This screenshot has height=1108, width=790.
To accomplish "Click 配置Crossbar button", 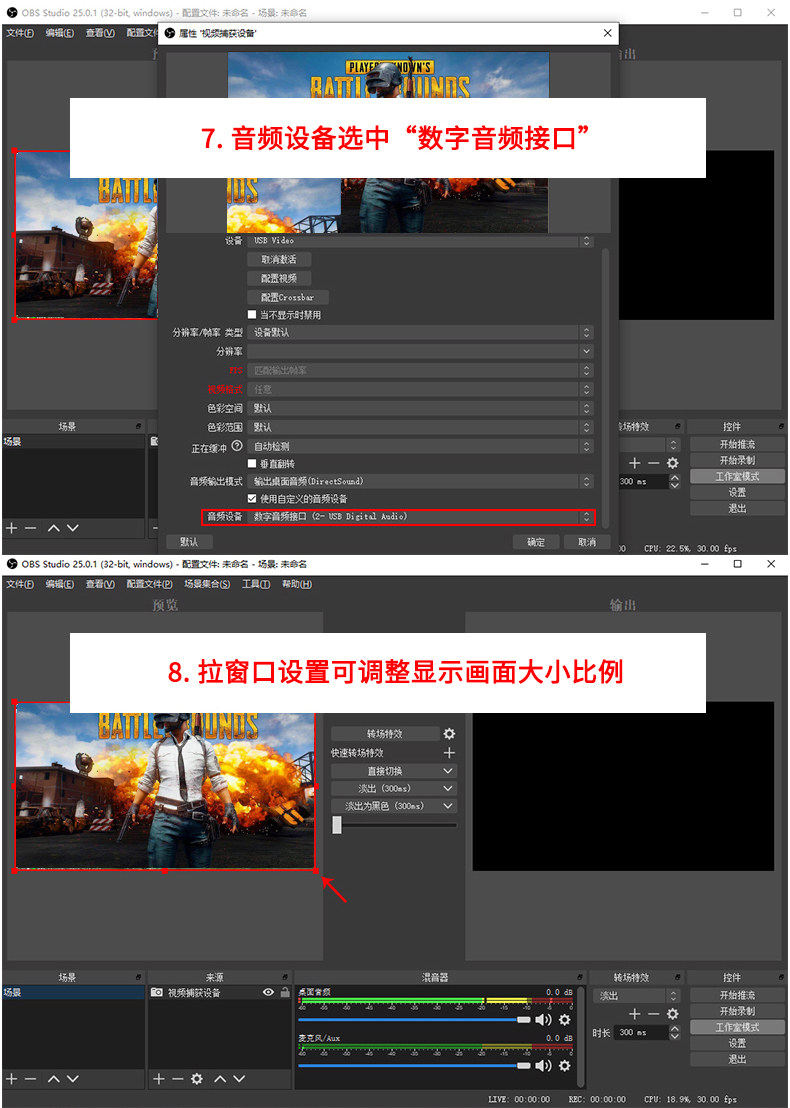I will 288,297.
